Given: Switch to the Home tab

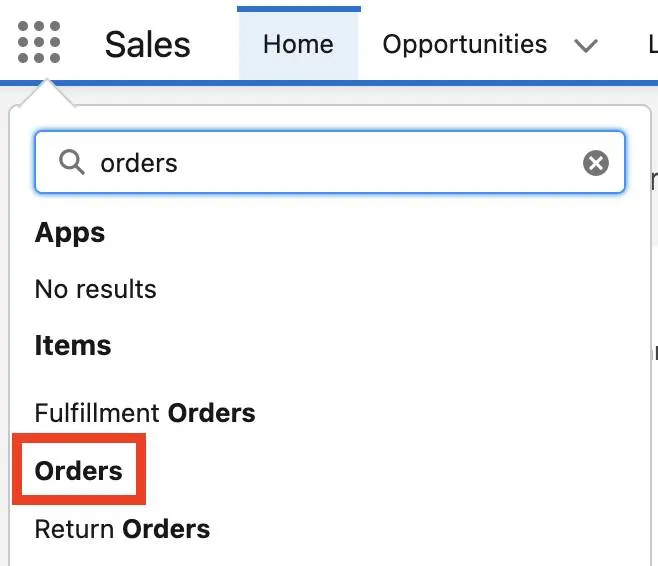Looking at the screenshot, I should coord(298,44).
